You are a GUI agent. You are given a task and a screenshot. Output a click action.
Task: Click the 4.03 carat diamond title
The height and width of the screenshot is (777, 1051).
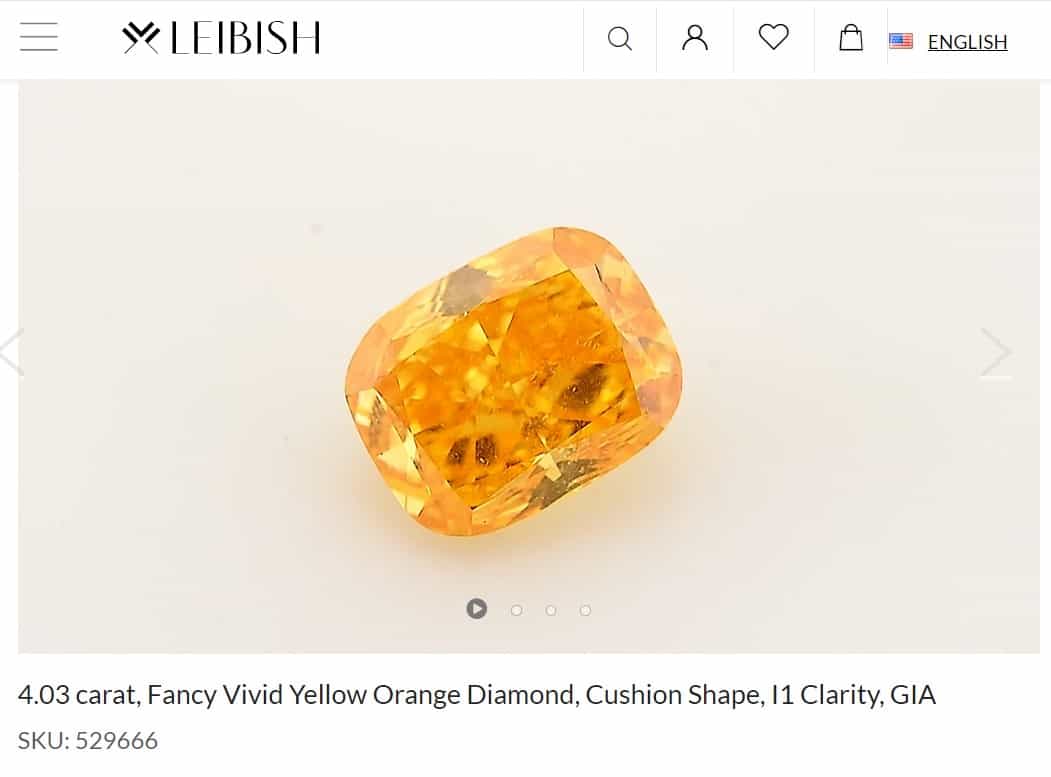click(x=478, y=693)
